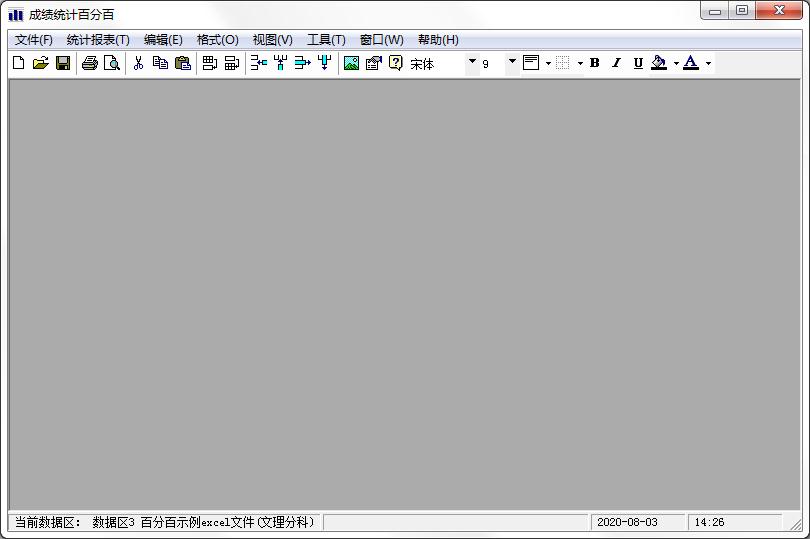Open Print Preview magnifier icon
Screen dimensions: 810x539
(x=111, y=63)
